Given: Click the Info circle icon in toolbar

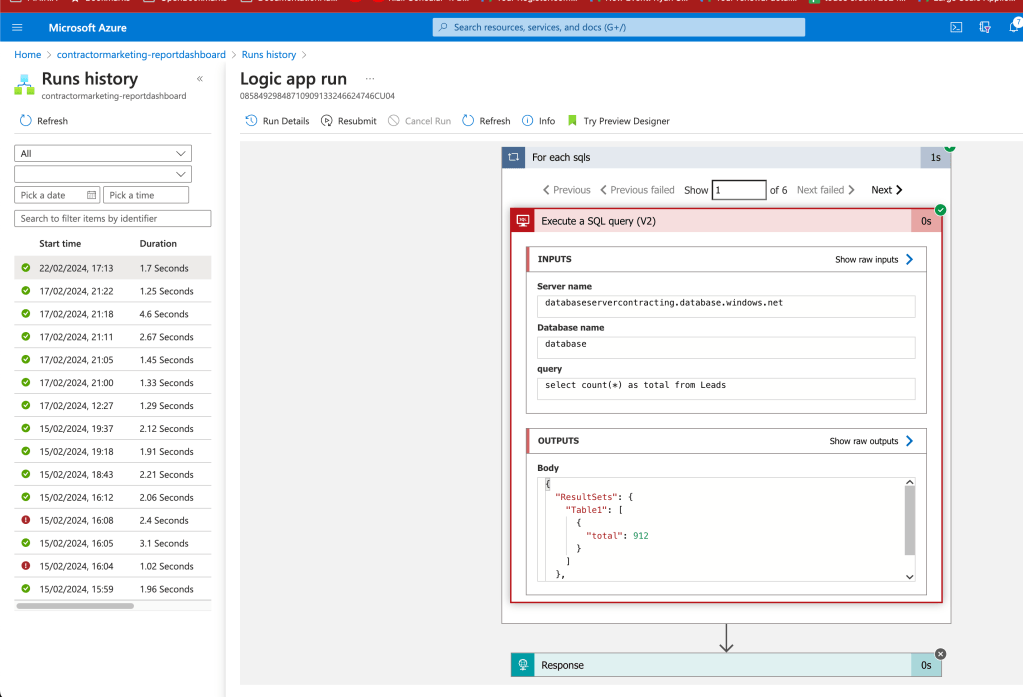Looking at the screenshot, I should (527, 121).
